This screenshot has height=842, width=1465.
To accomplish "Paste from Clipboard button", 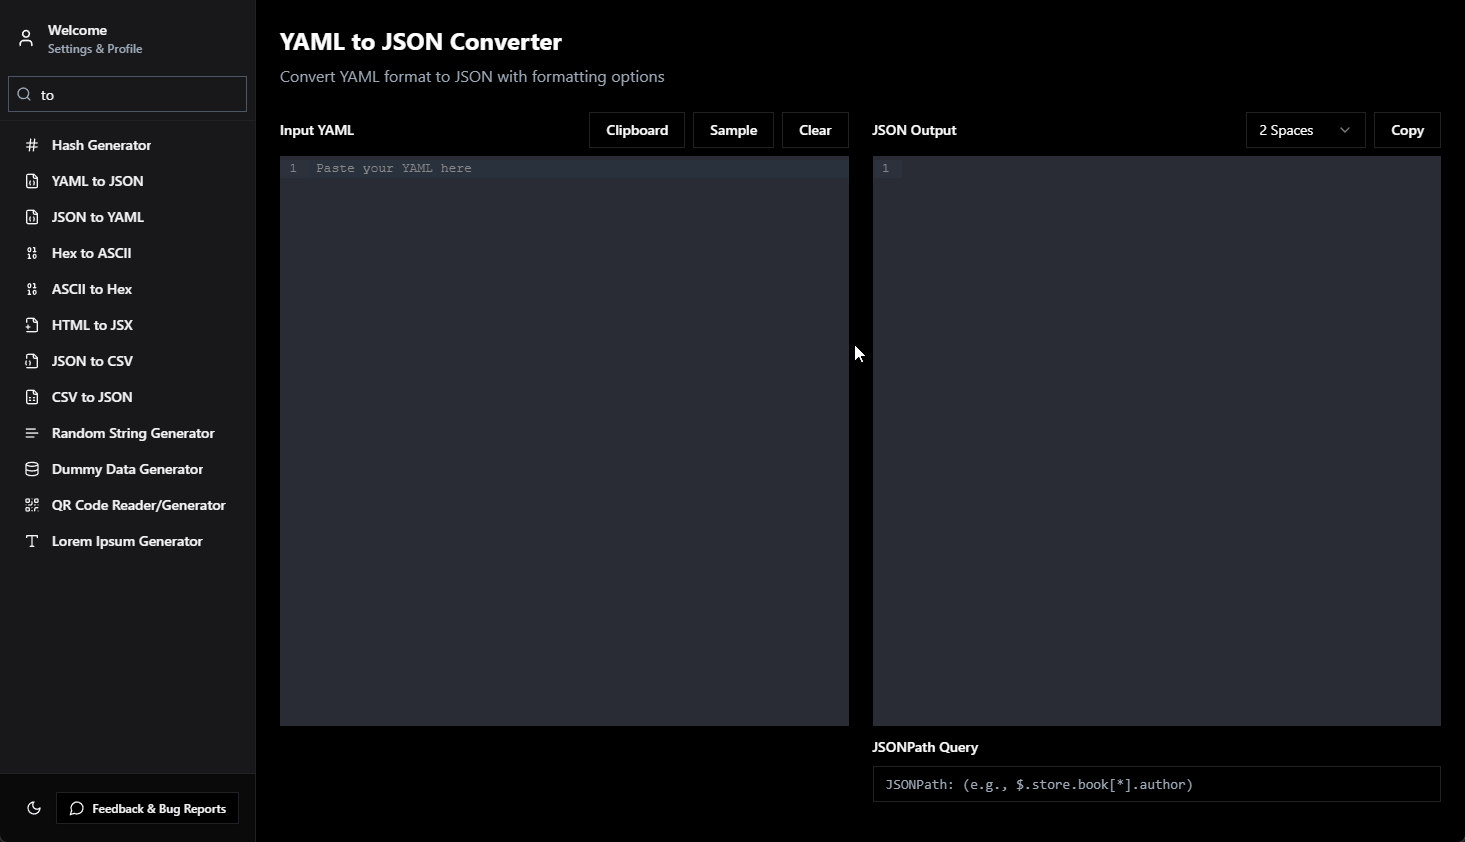I will coord(636,130).
